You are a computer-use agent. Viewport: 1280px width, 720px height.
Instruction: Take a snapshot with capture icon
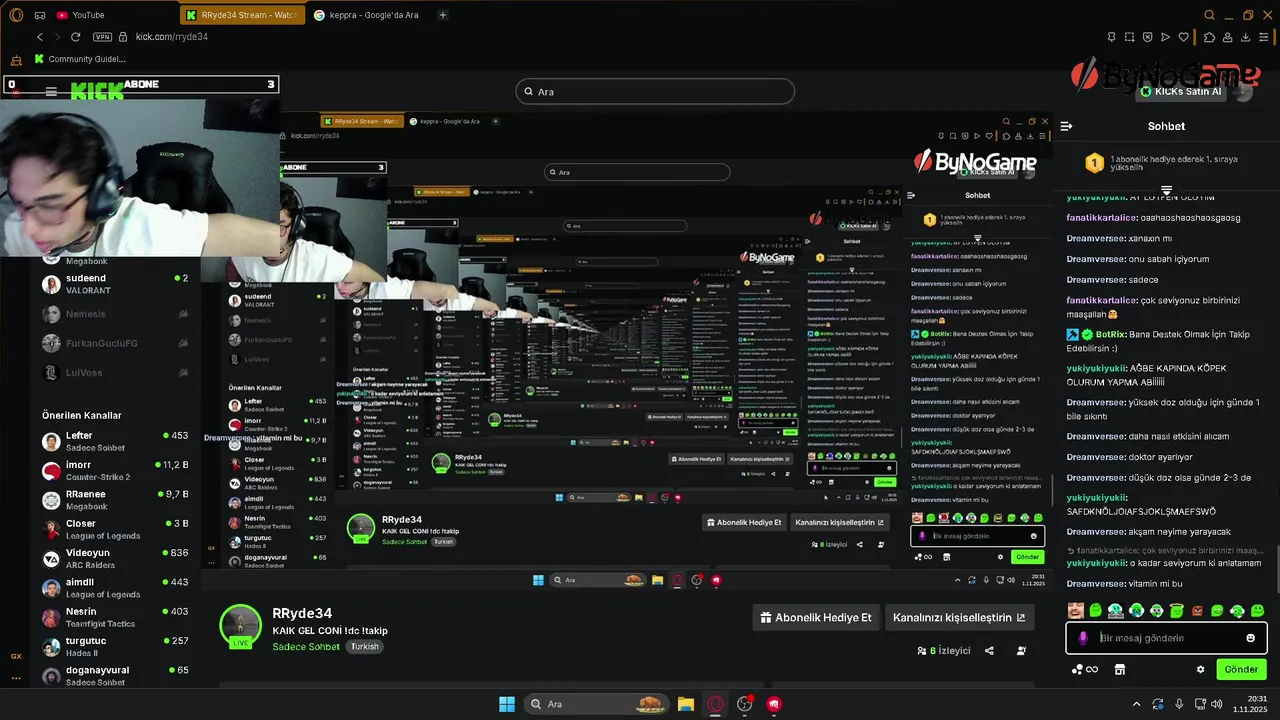pos(1130,37)
